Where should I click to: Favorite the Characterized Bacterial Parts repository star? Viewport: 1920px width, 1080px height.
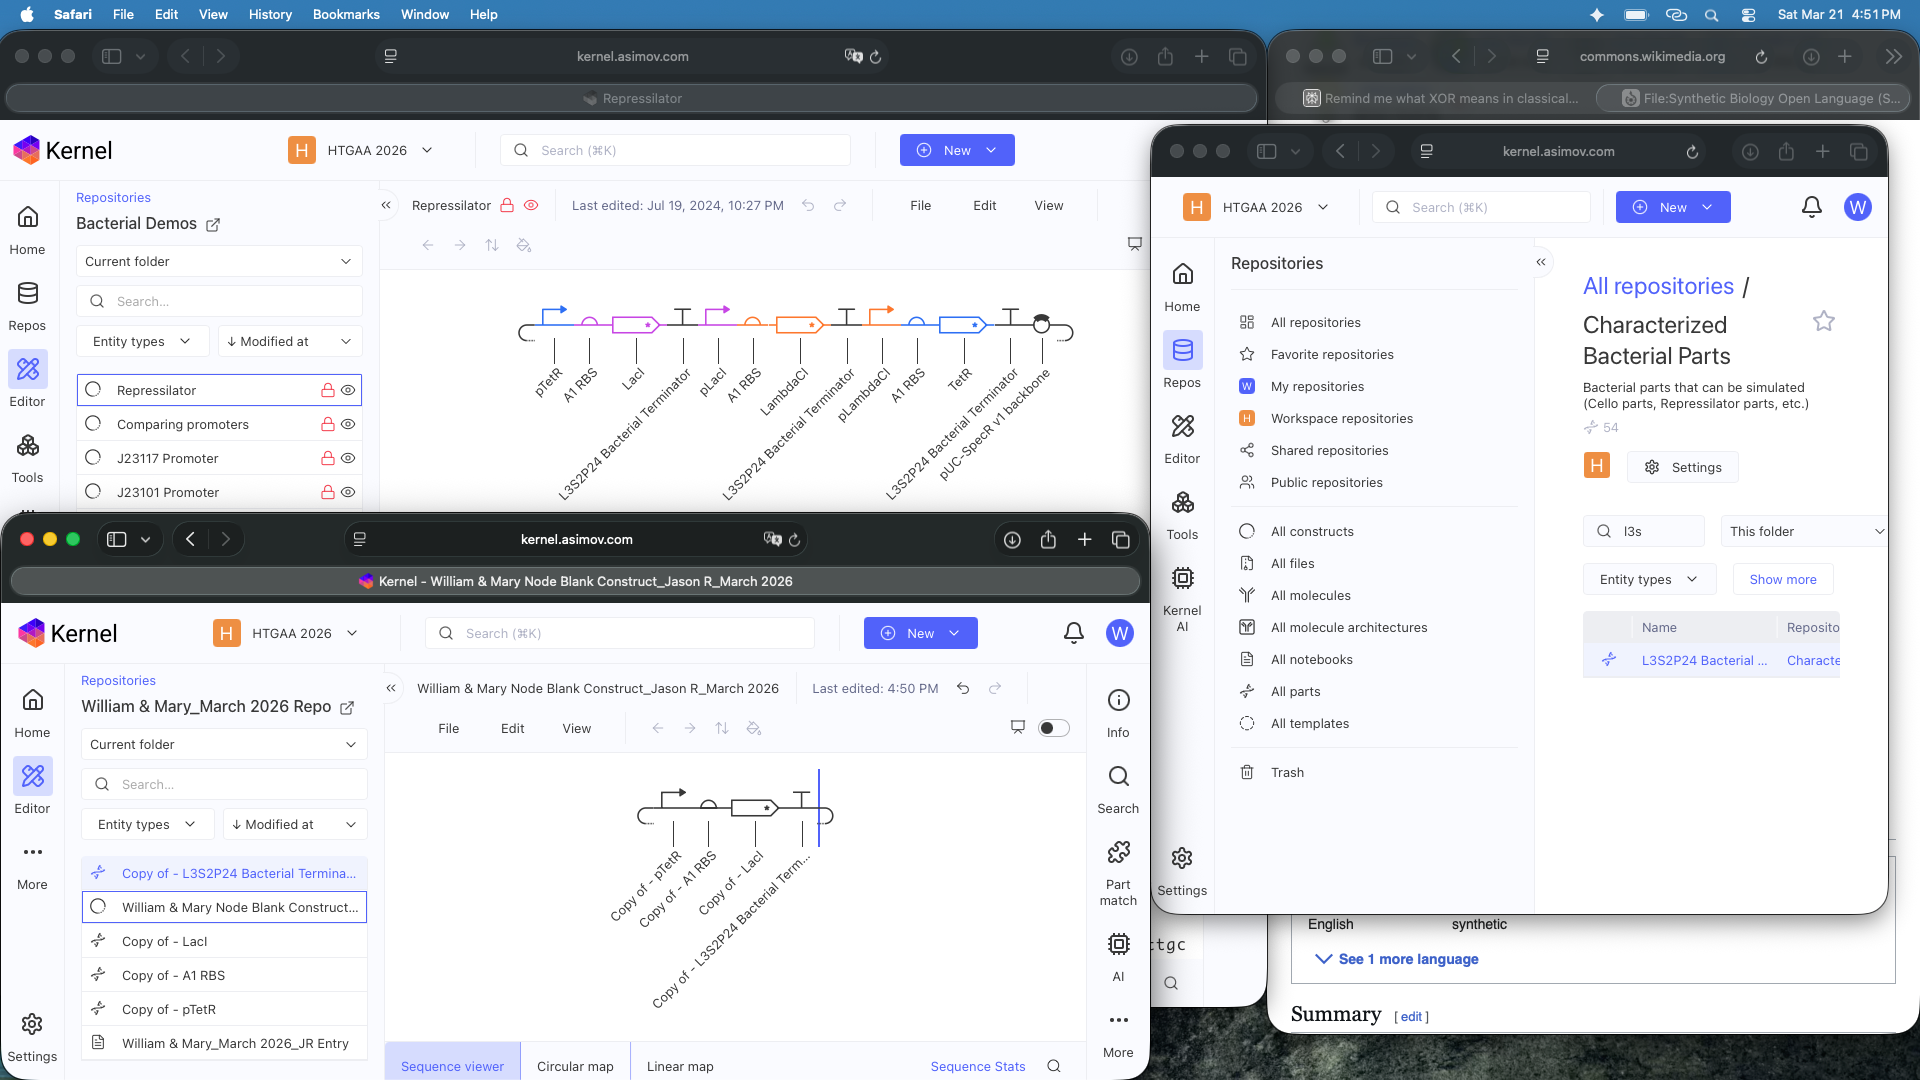[1824, 321]
